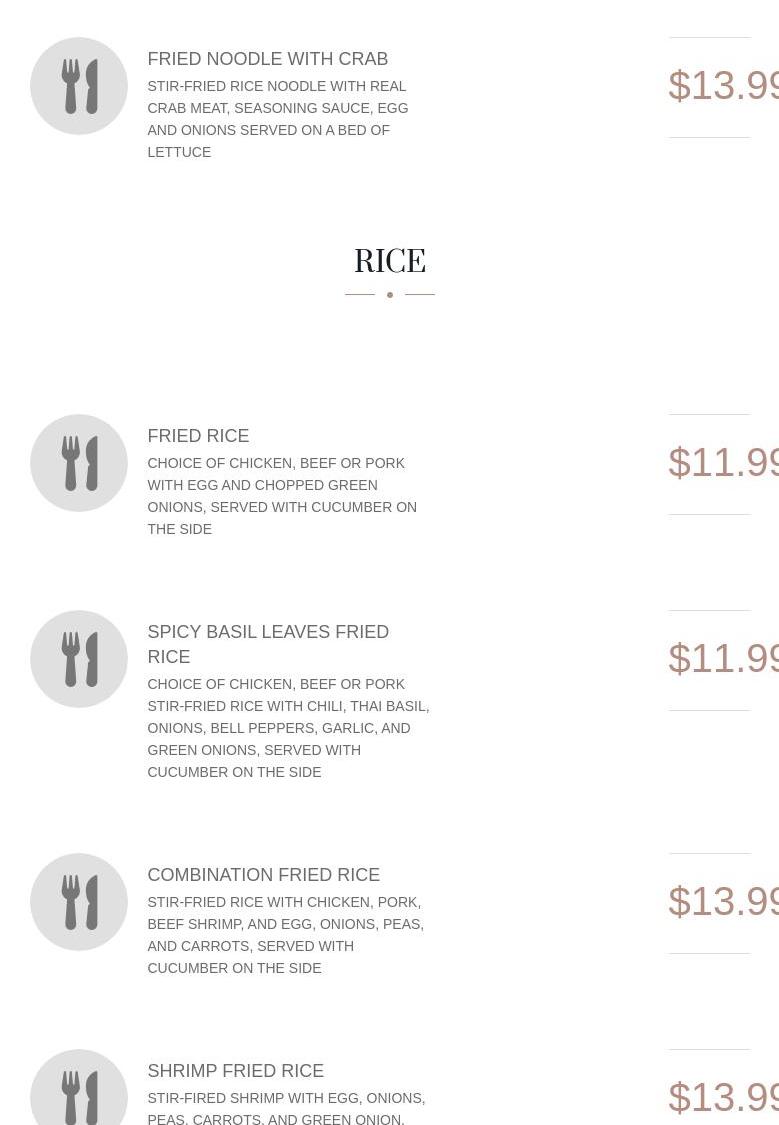Open the Spicy Basil Leaves Fried Rice title
Image resolution: width=779 pixels, height=1125 pixels.
(x=267, y=644)
